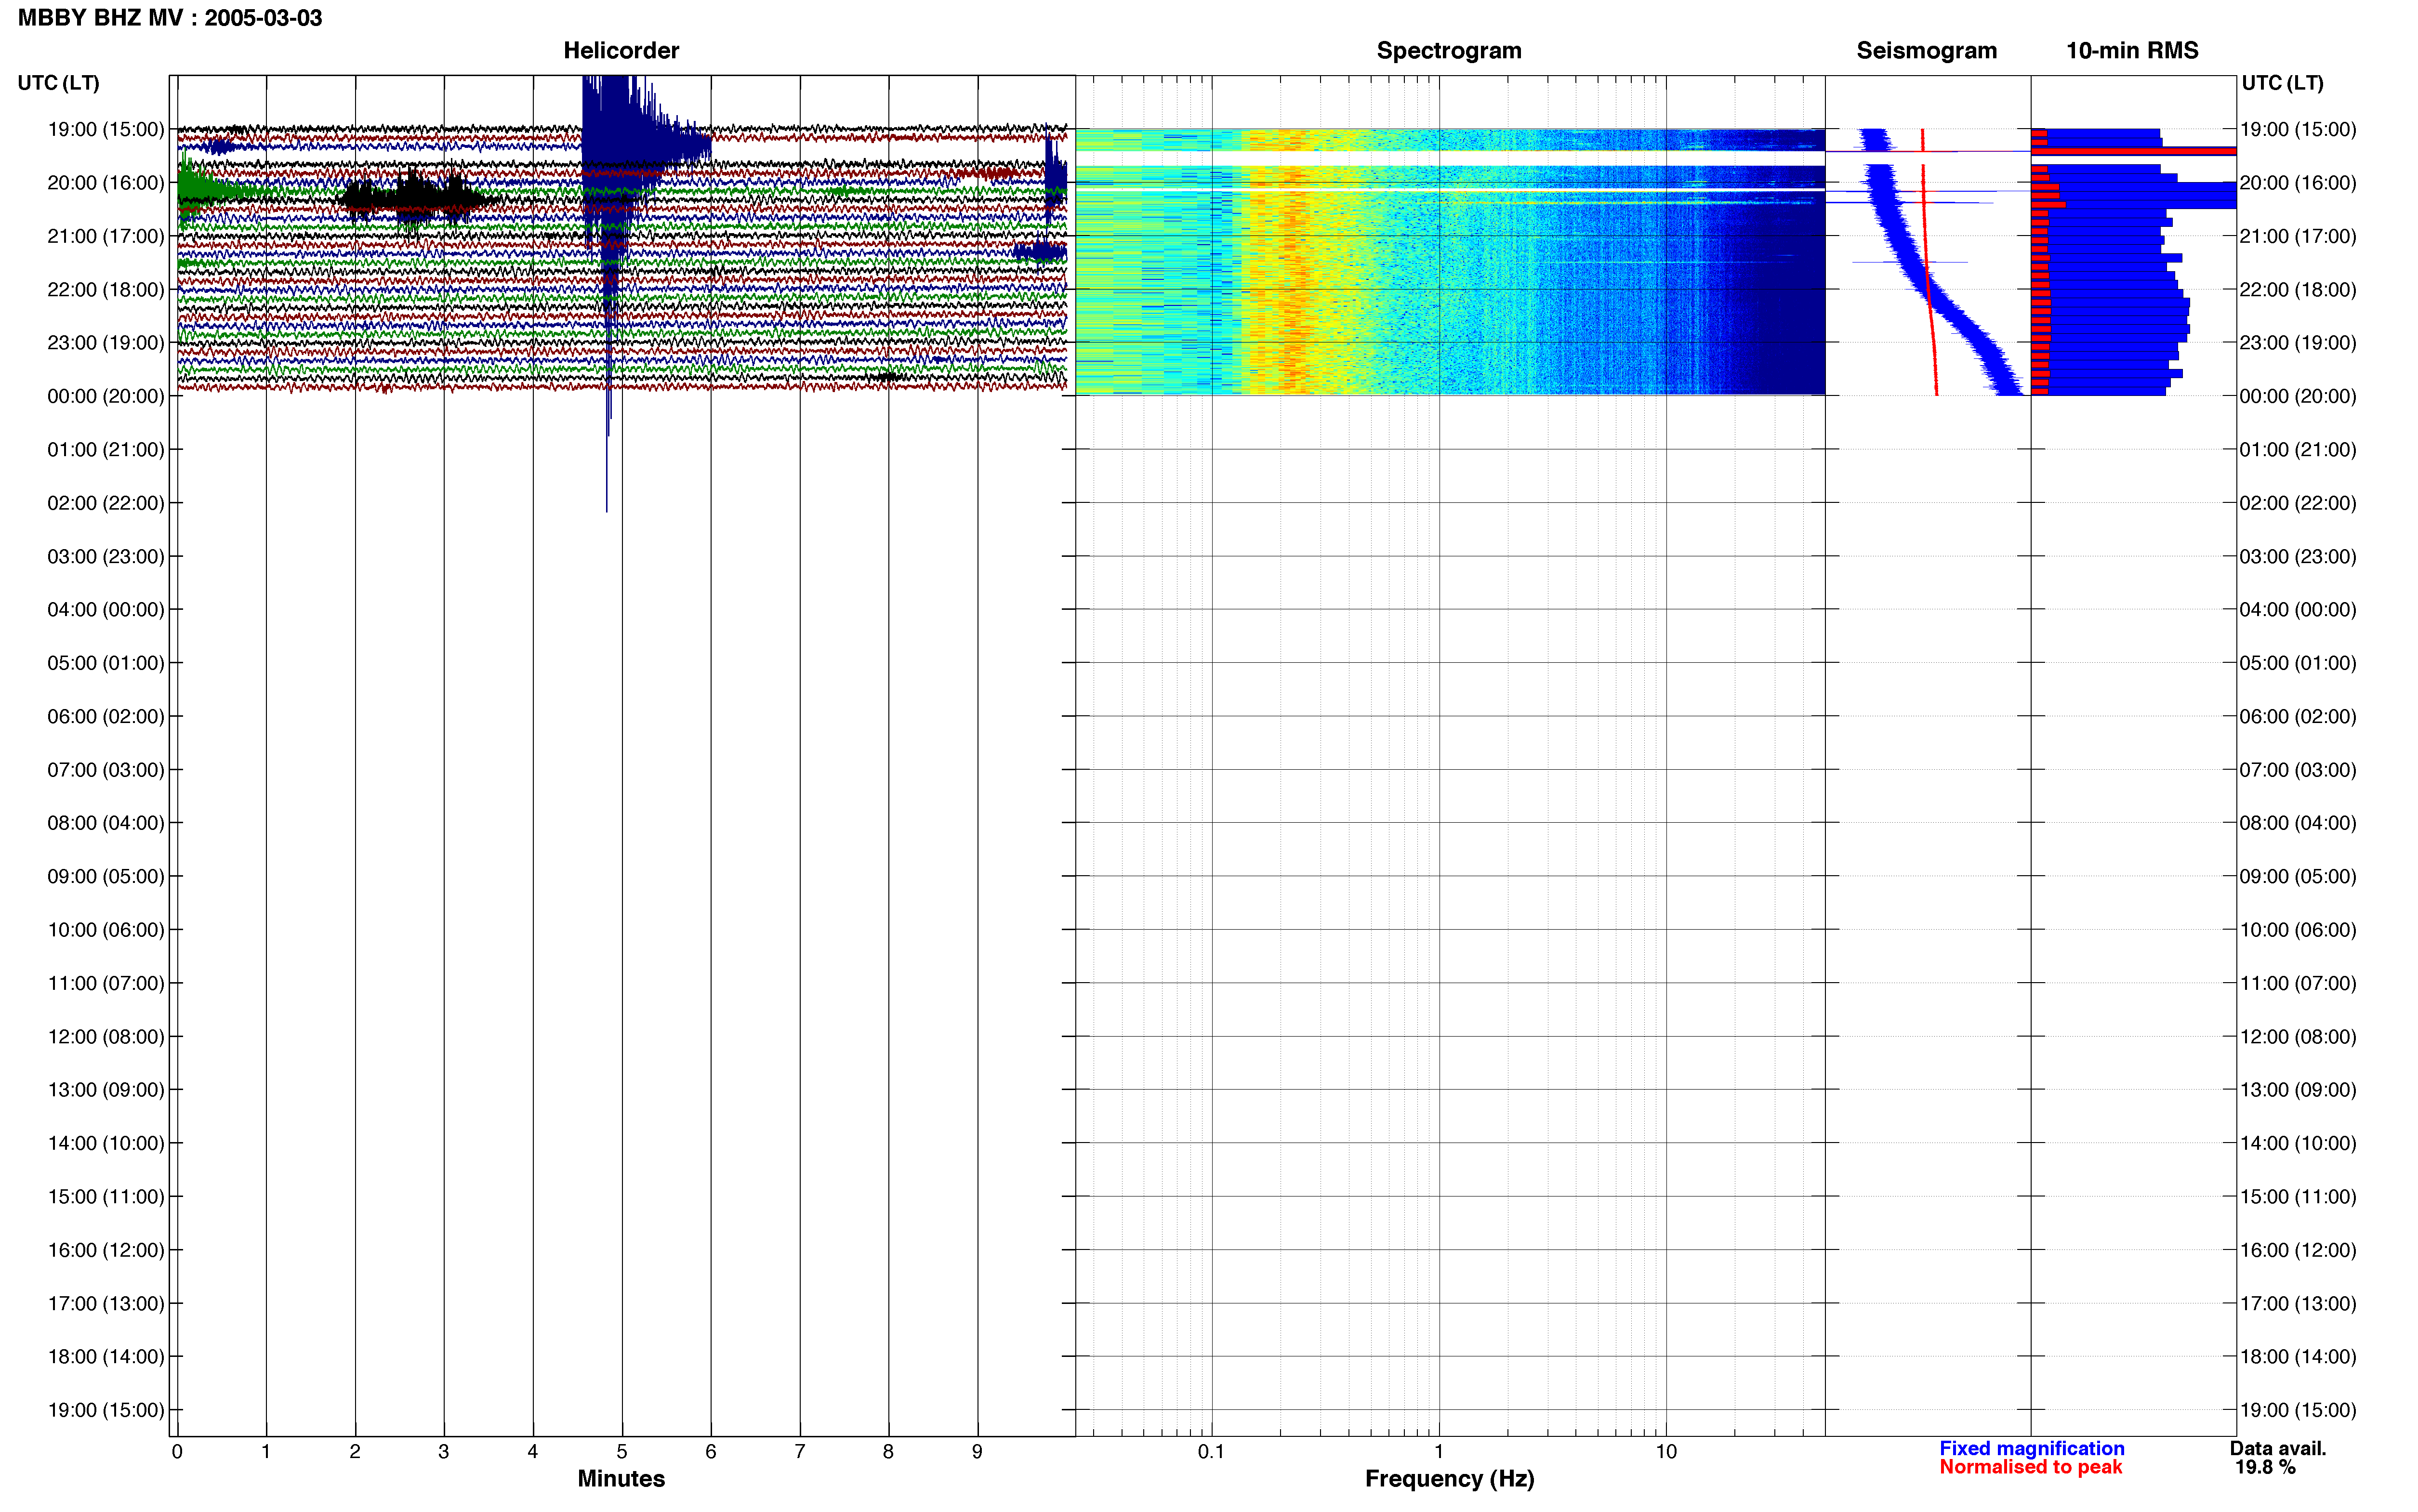Click the right axis label '12:00 (08:00)'
The image size is (2418, 1512).
point(2298,1037)
